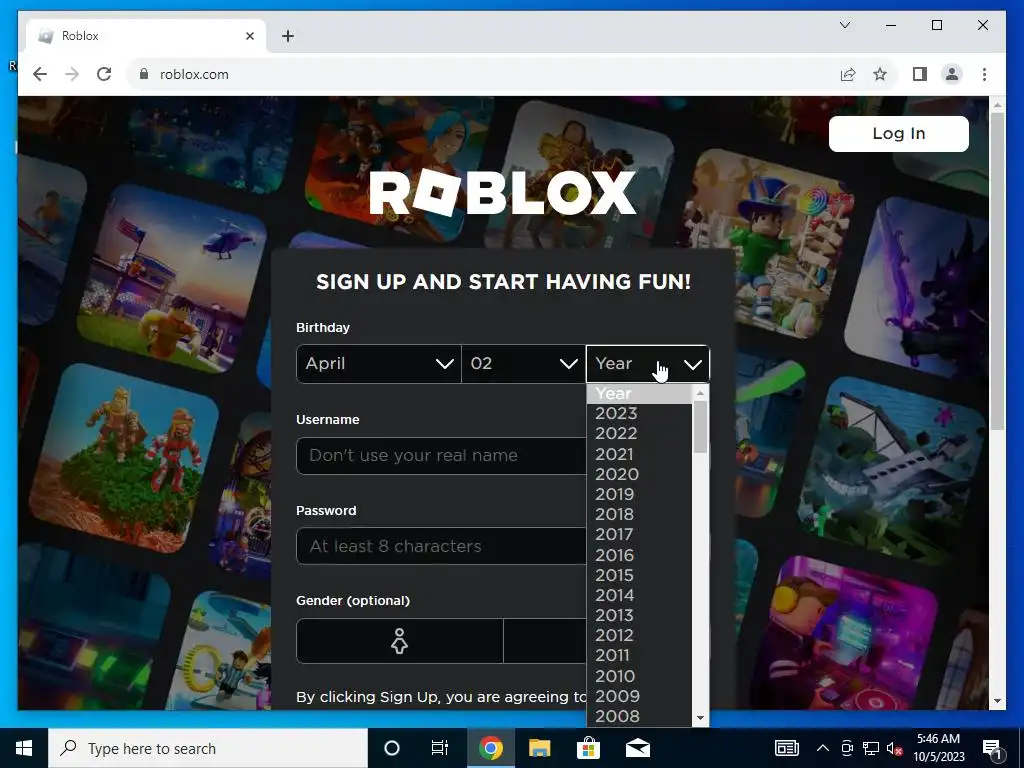
Task: Click the Password input field
Action: click(441, 546)
